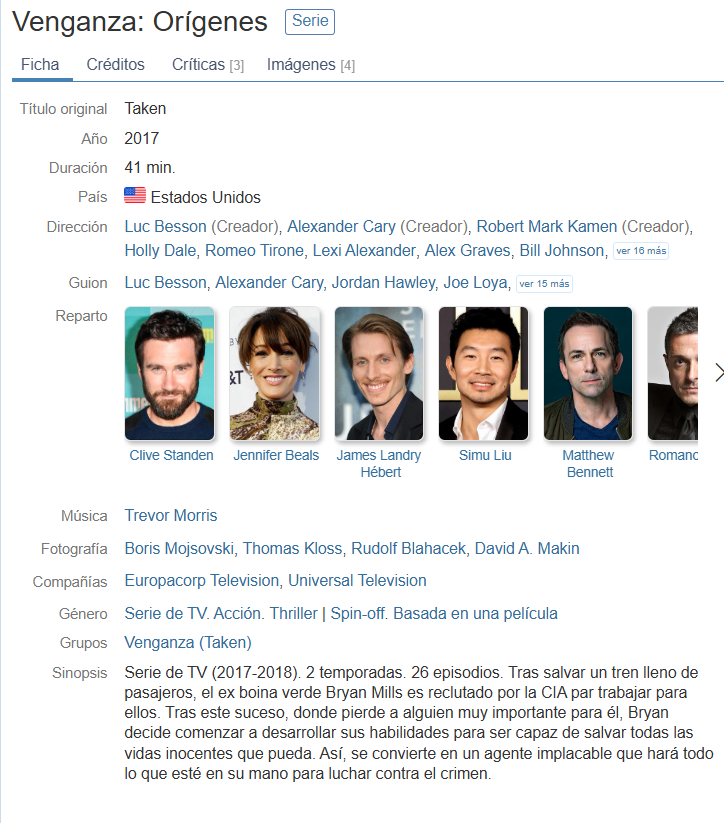Select director Romeo Tirone

click(254, 250)
